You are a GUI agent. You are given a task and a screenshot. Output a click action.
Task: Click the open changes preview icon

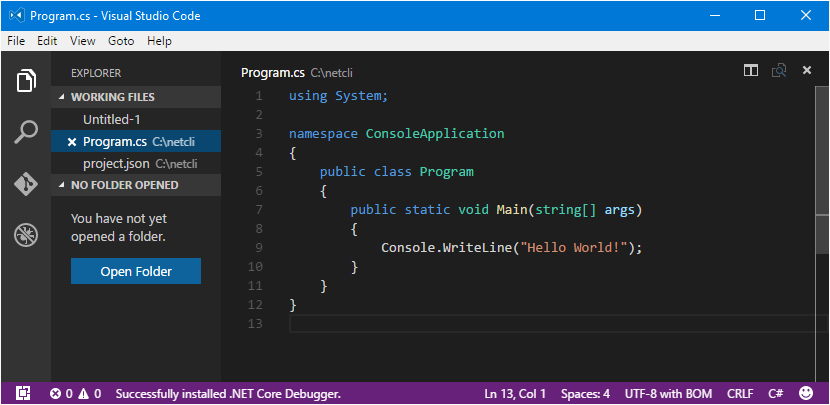779,70
